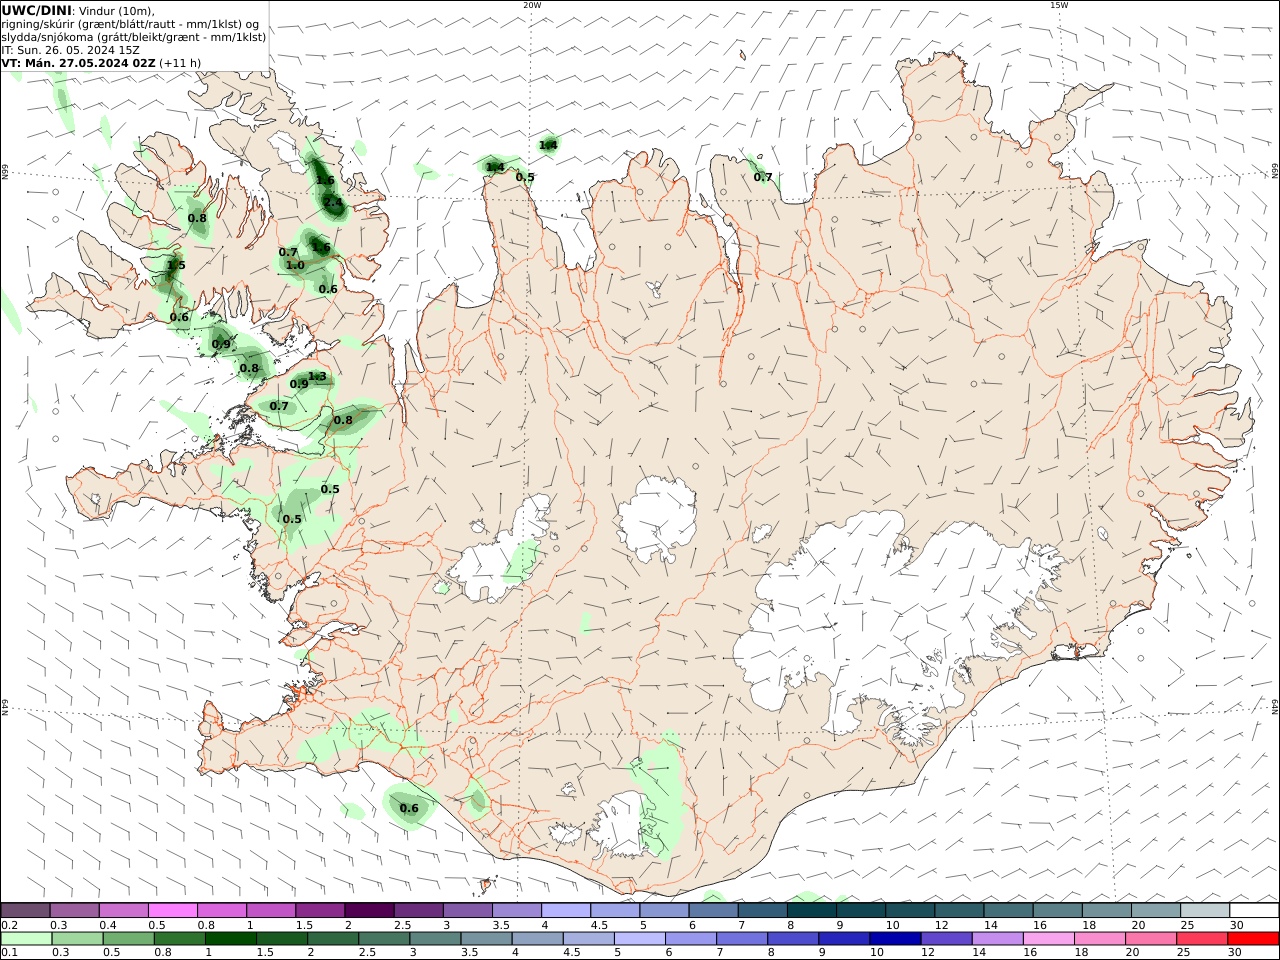Click the 15W longitude label
This screenshot has height=960, width=1280.
(1058, 5)
